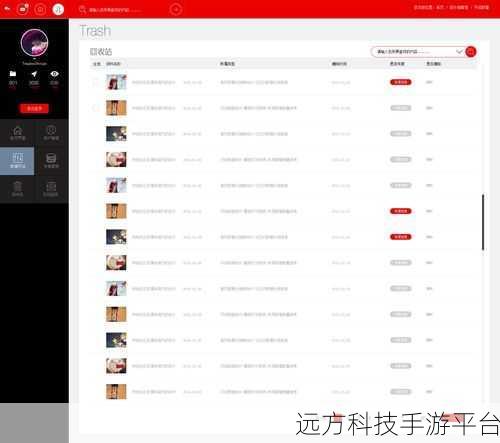Focus the search field in the red top bar

[x=115, y=10]
